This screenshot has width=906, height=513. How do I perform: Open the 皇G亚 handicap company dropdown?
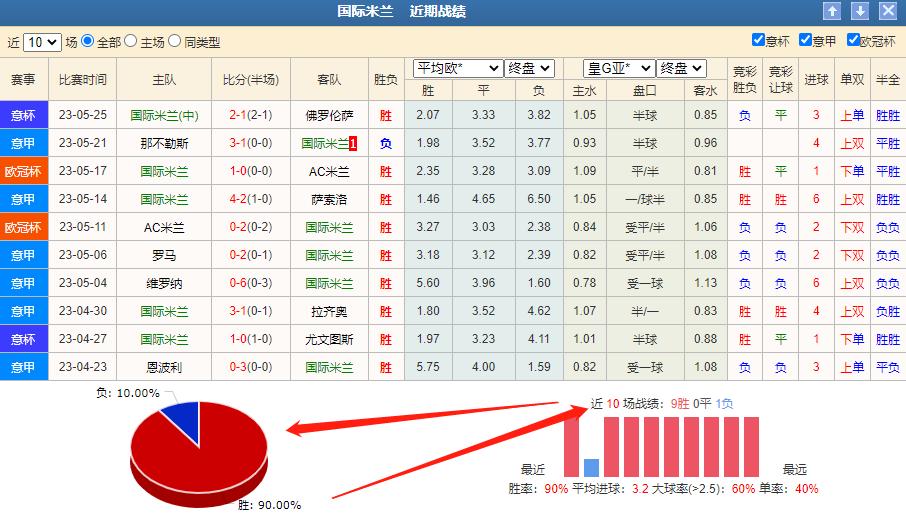tap(619, 69)
